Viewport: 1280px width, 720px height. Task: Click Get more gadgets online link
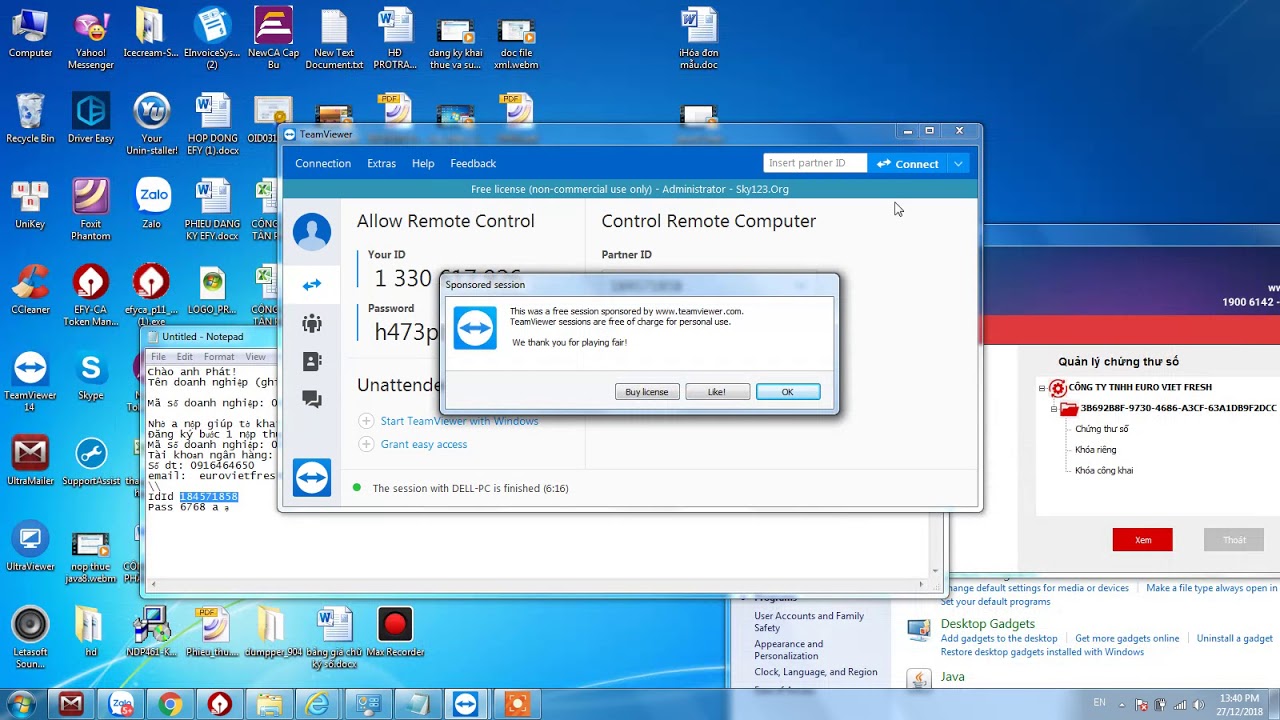click(x=1127, y=638)
